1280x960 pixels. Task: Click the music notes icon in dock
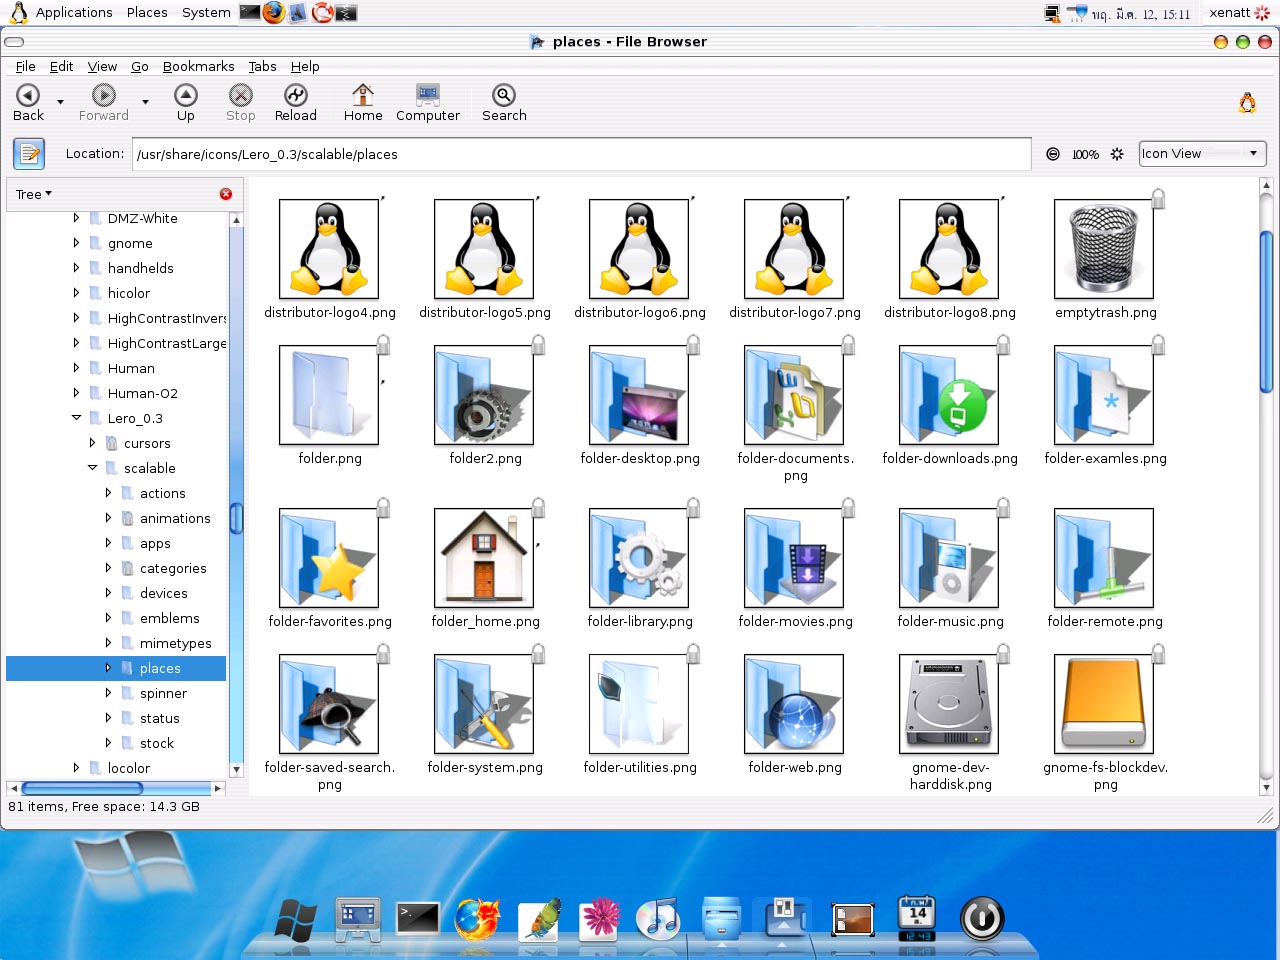click(x=658, y=918)
